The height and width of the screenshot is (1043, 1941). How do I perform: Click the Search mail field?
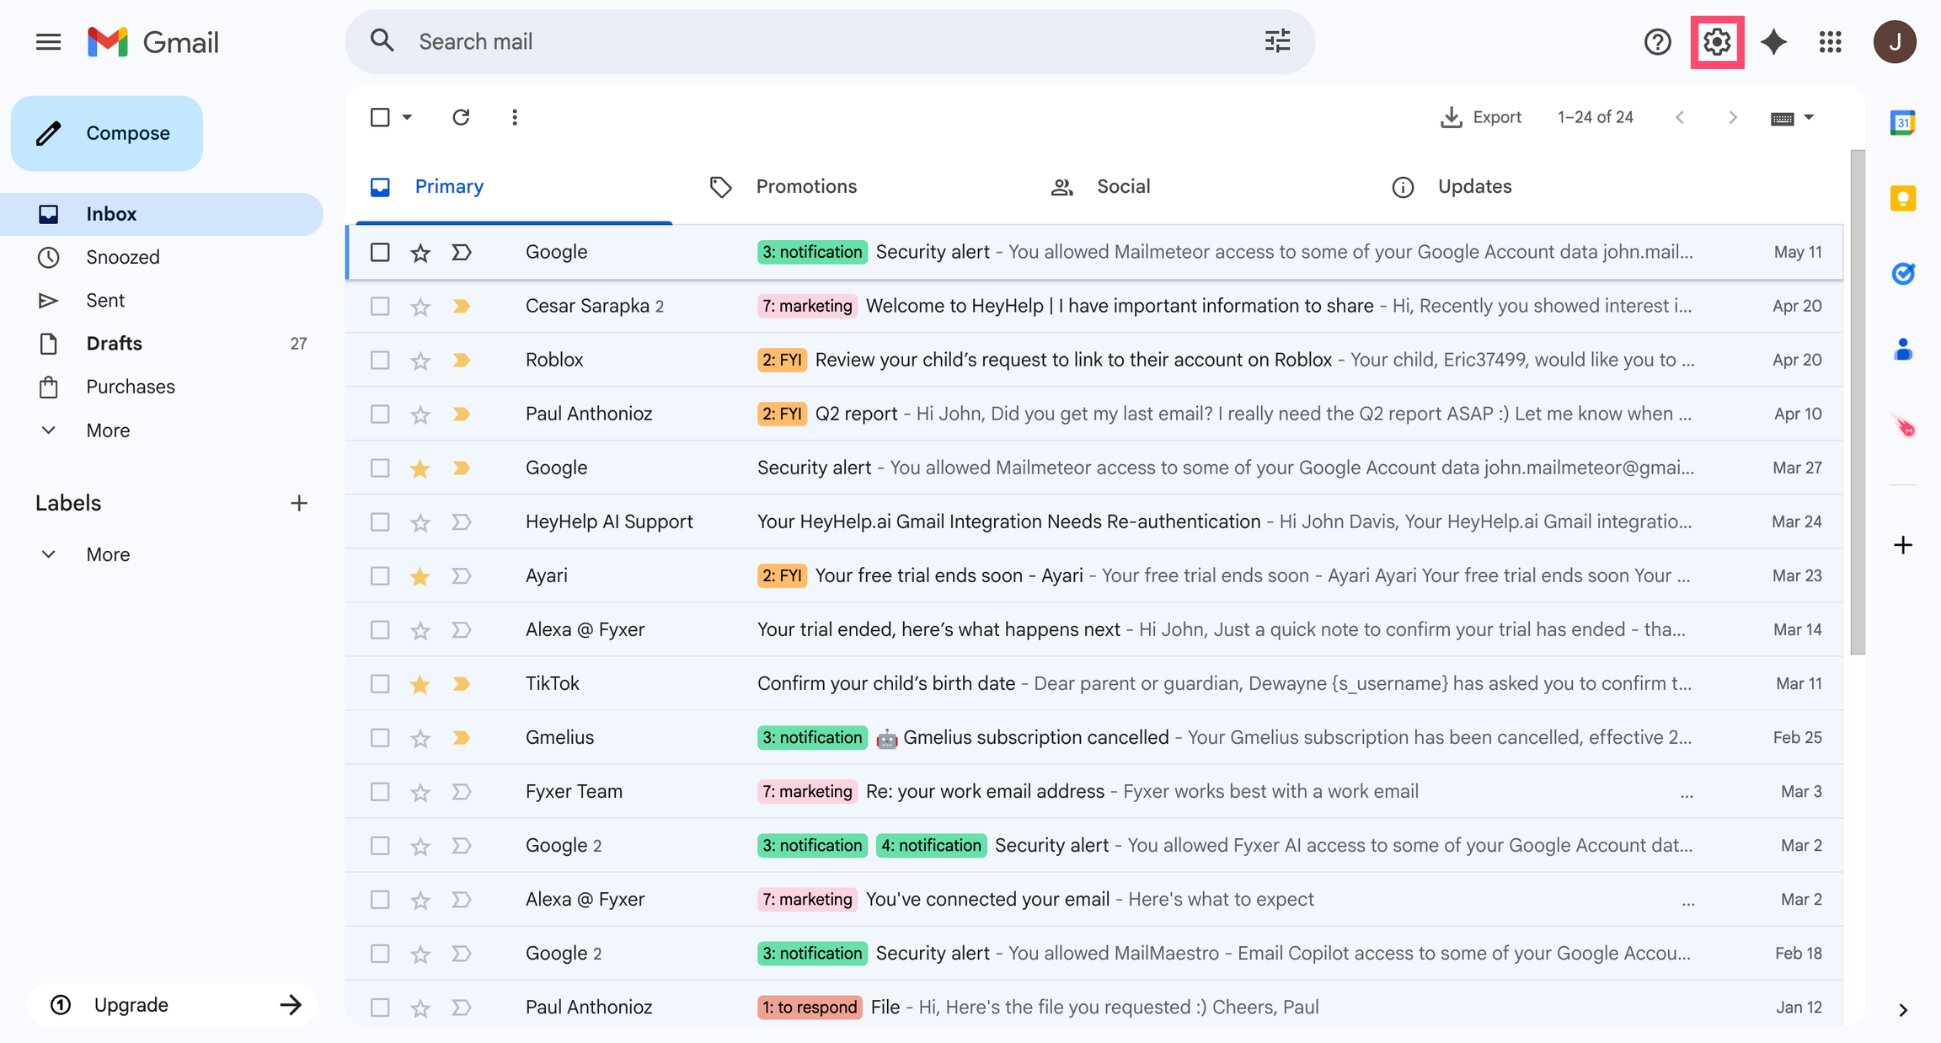(x=830, y=41)
